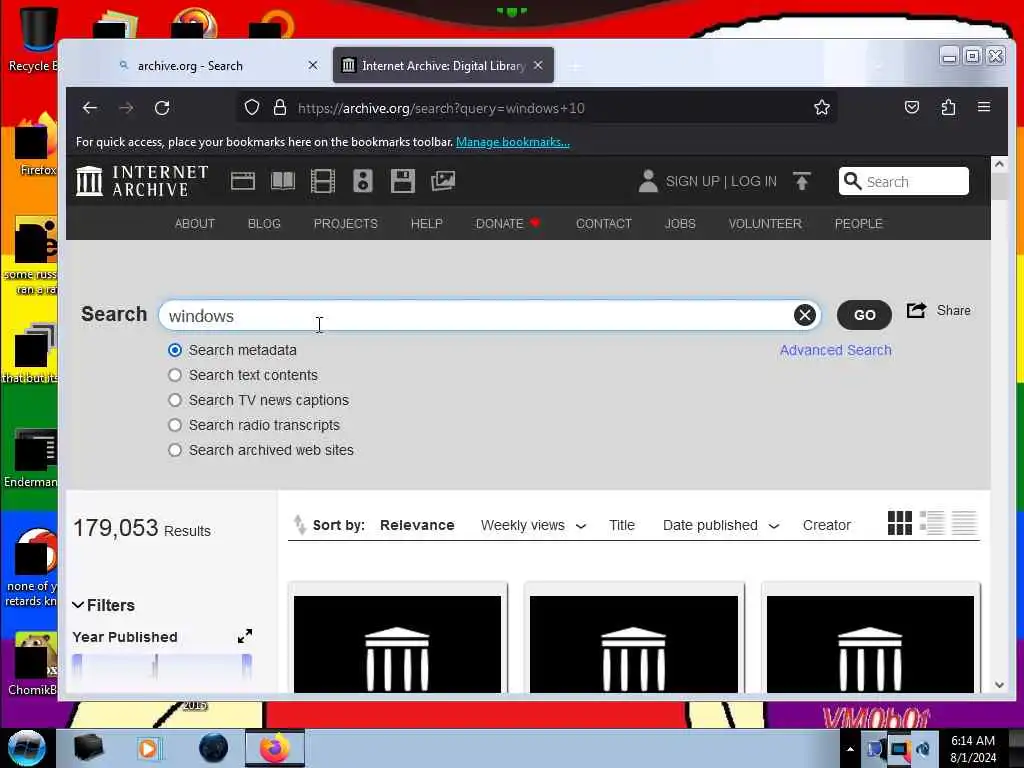The image size is (1024, 768).
Task: Sort results by Relevance
Action: (417, 526)
